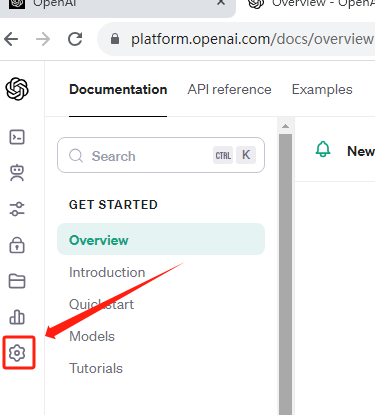Image resolution: width=375 pixels, height=415 pixels.
Task: Open the API keys lock icon
Action: coord(17,245)
